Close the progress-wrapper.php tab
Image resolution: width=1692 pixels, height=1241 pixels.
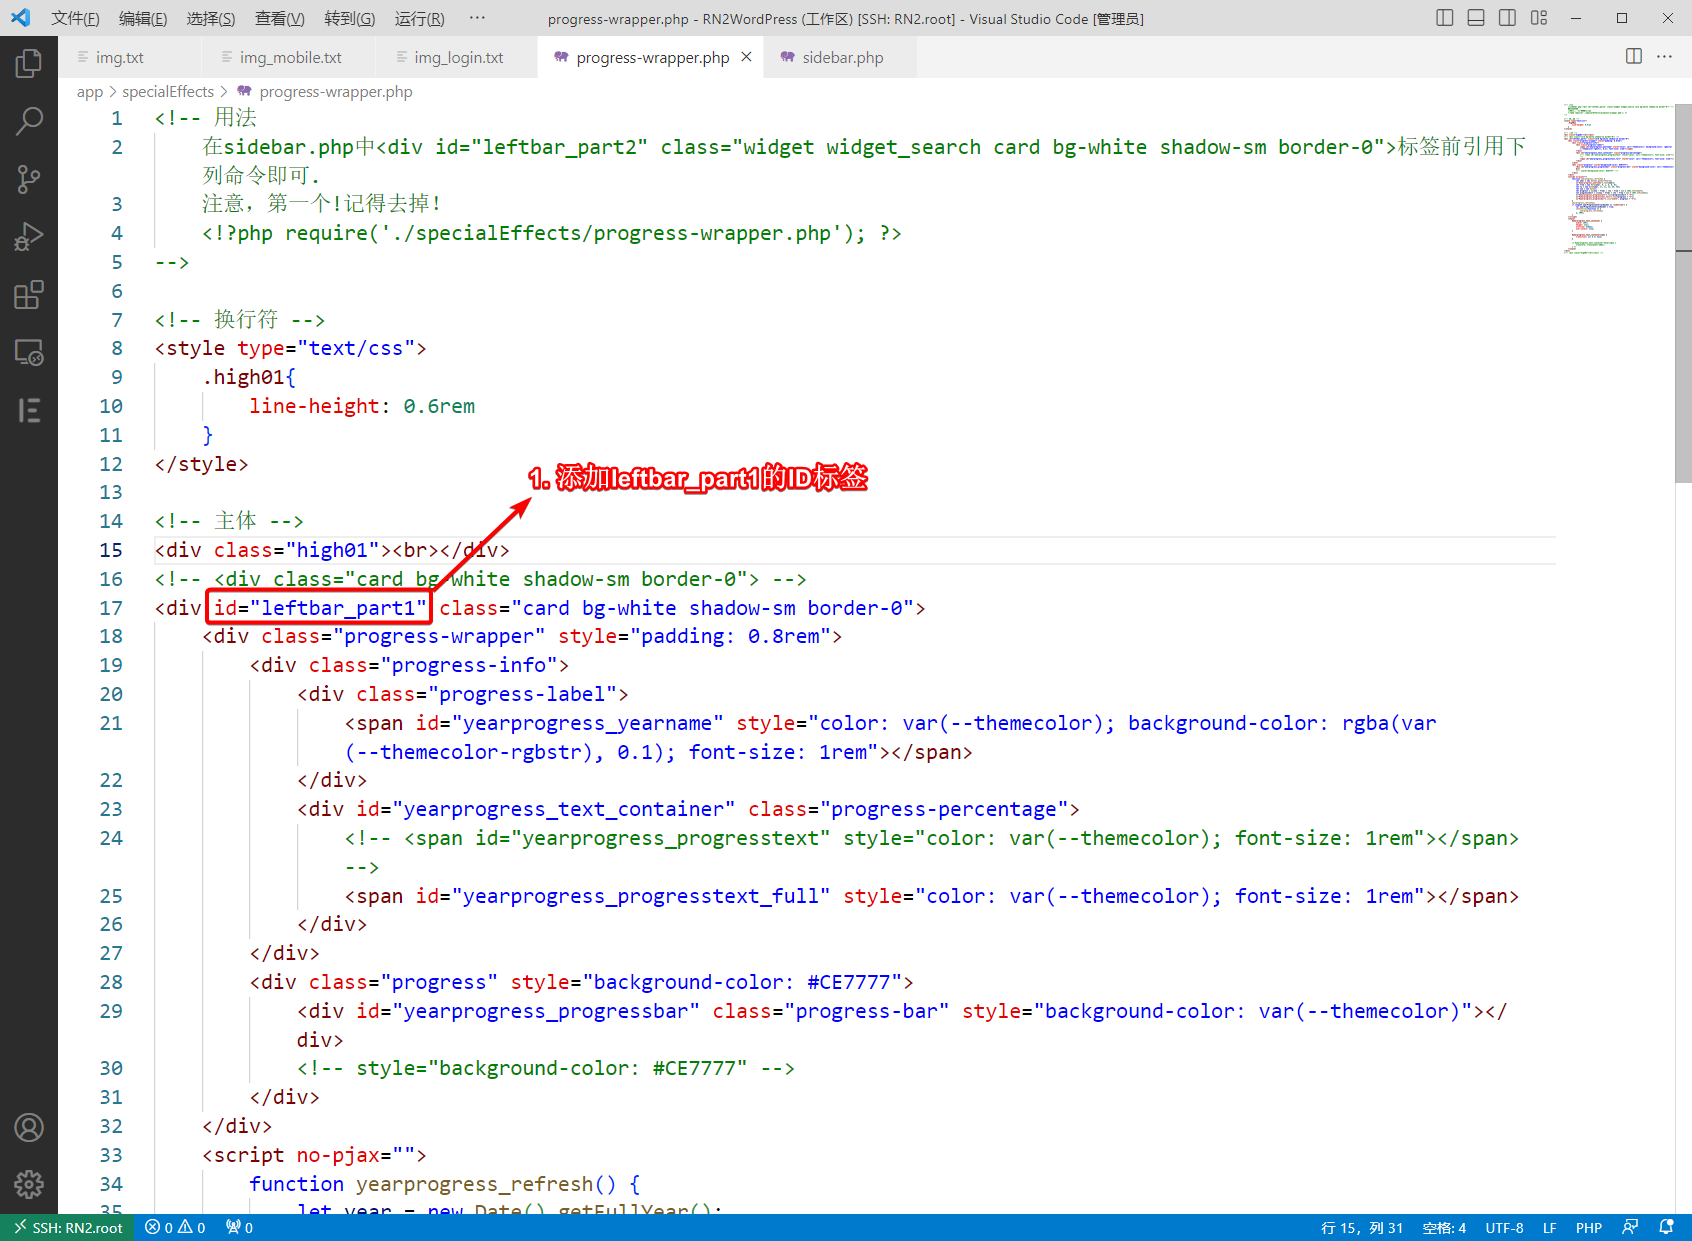pyautogui.click(x=746, y=57)
